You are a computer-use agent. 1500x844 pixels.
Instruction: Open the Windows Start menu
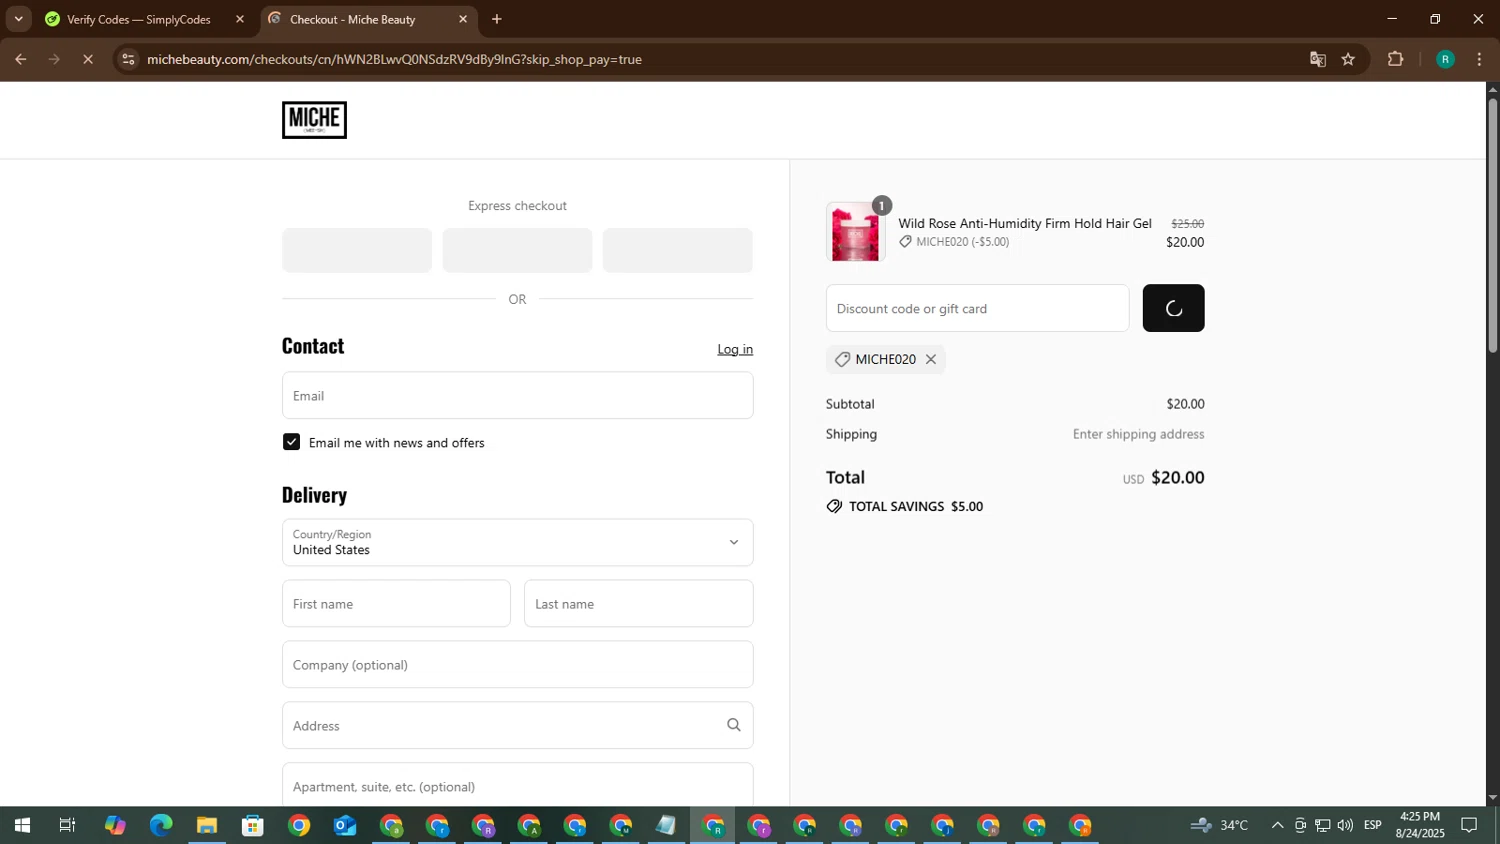21,825
